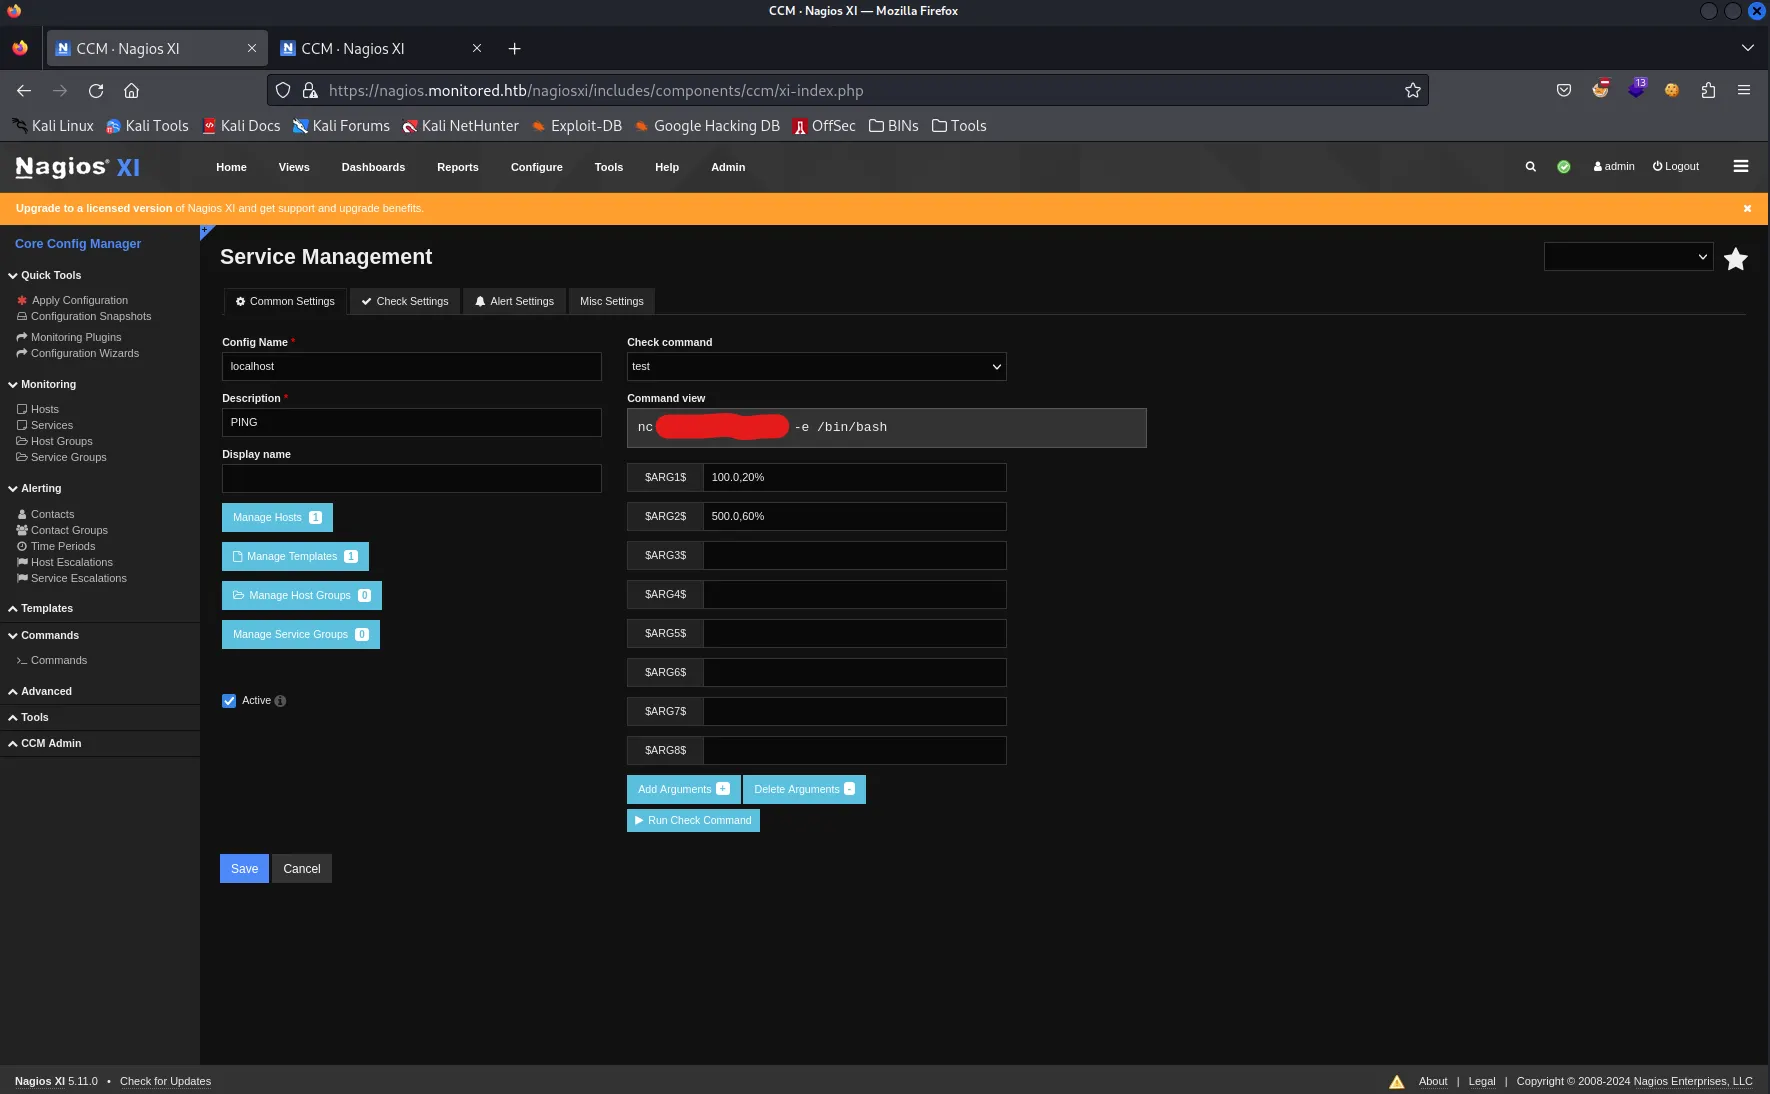Open the Configure menu in navigation bar
The image size is (1770, 1094).
[x=536, y=168]
